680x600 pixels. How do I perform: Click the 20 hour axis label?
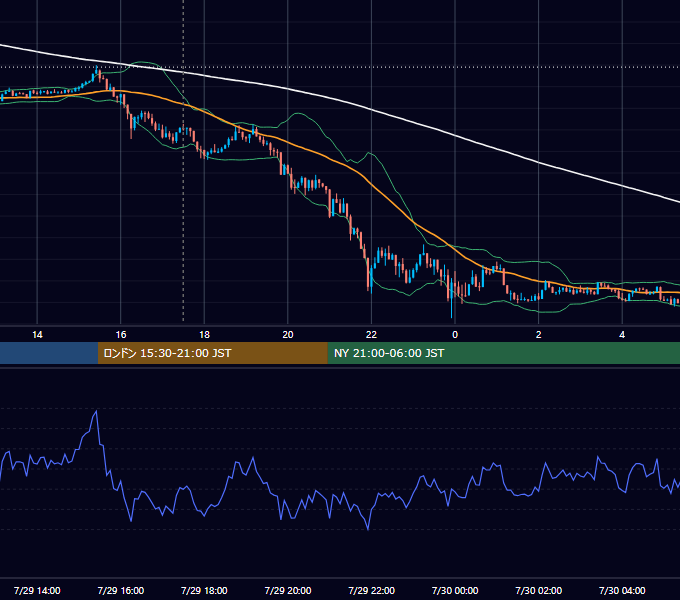coord(288,335)
